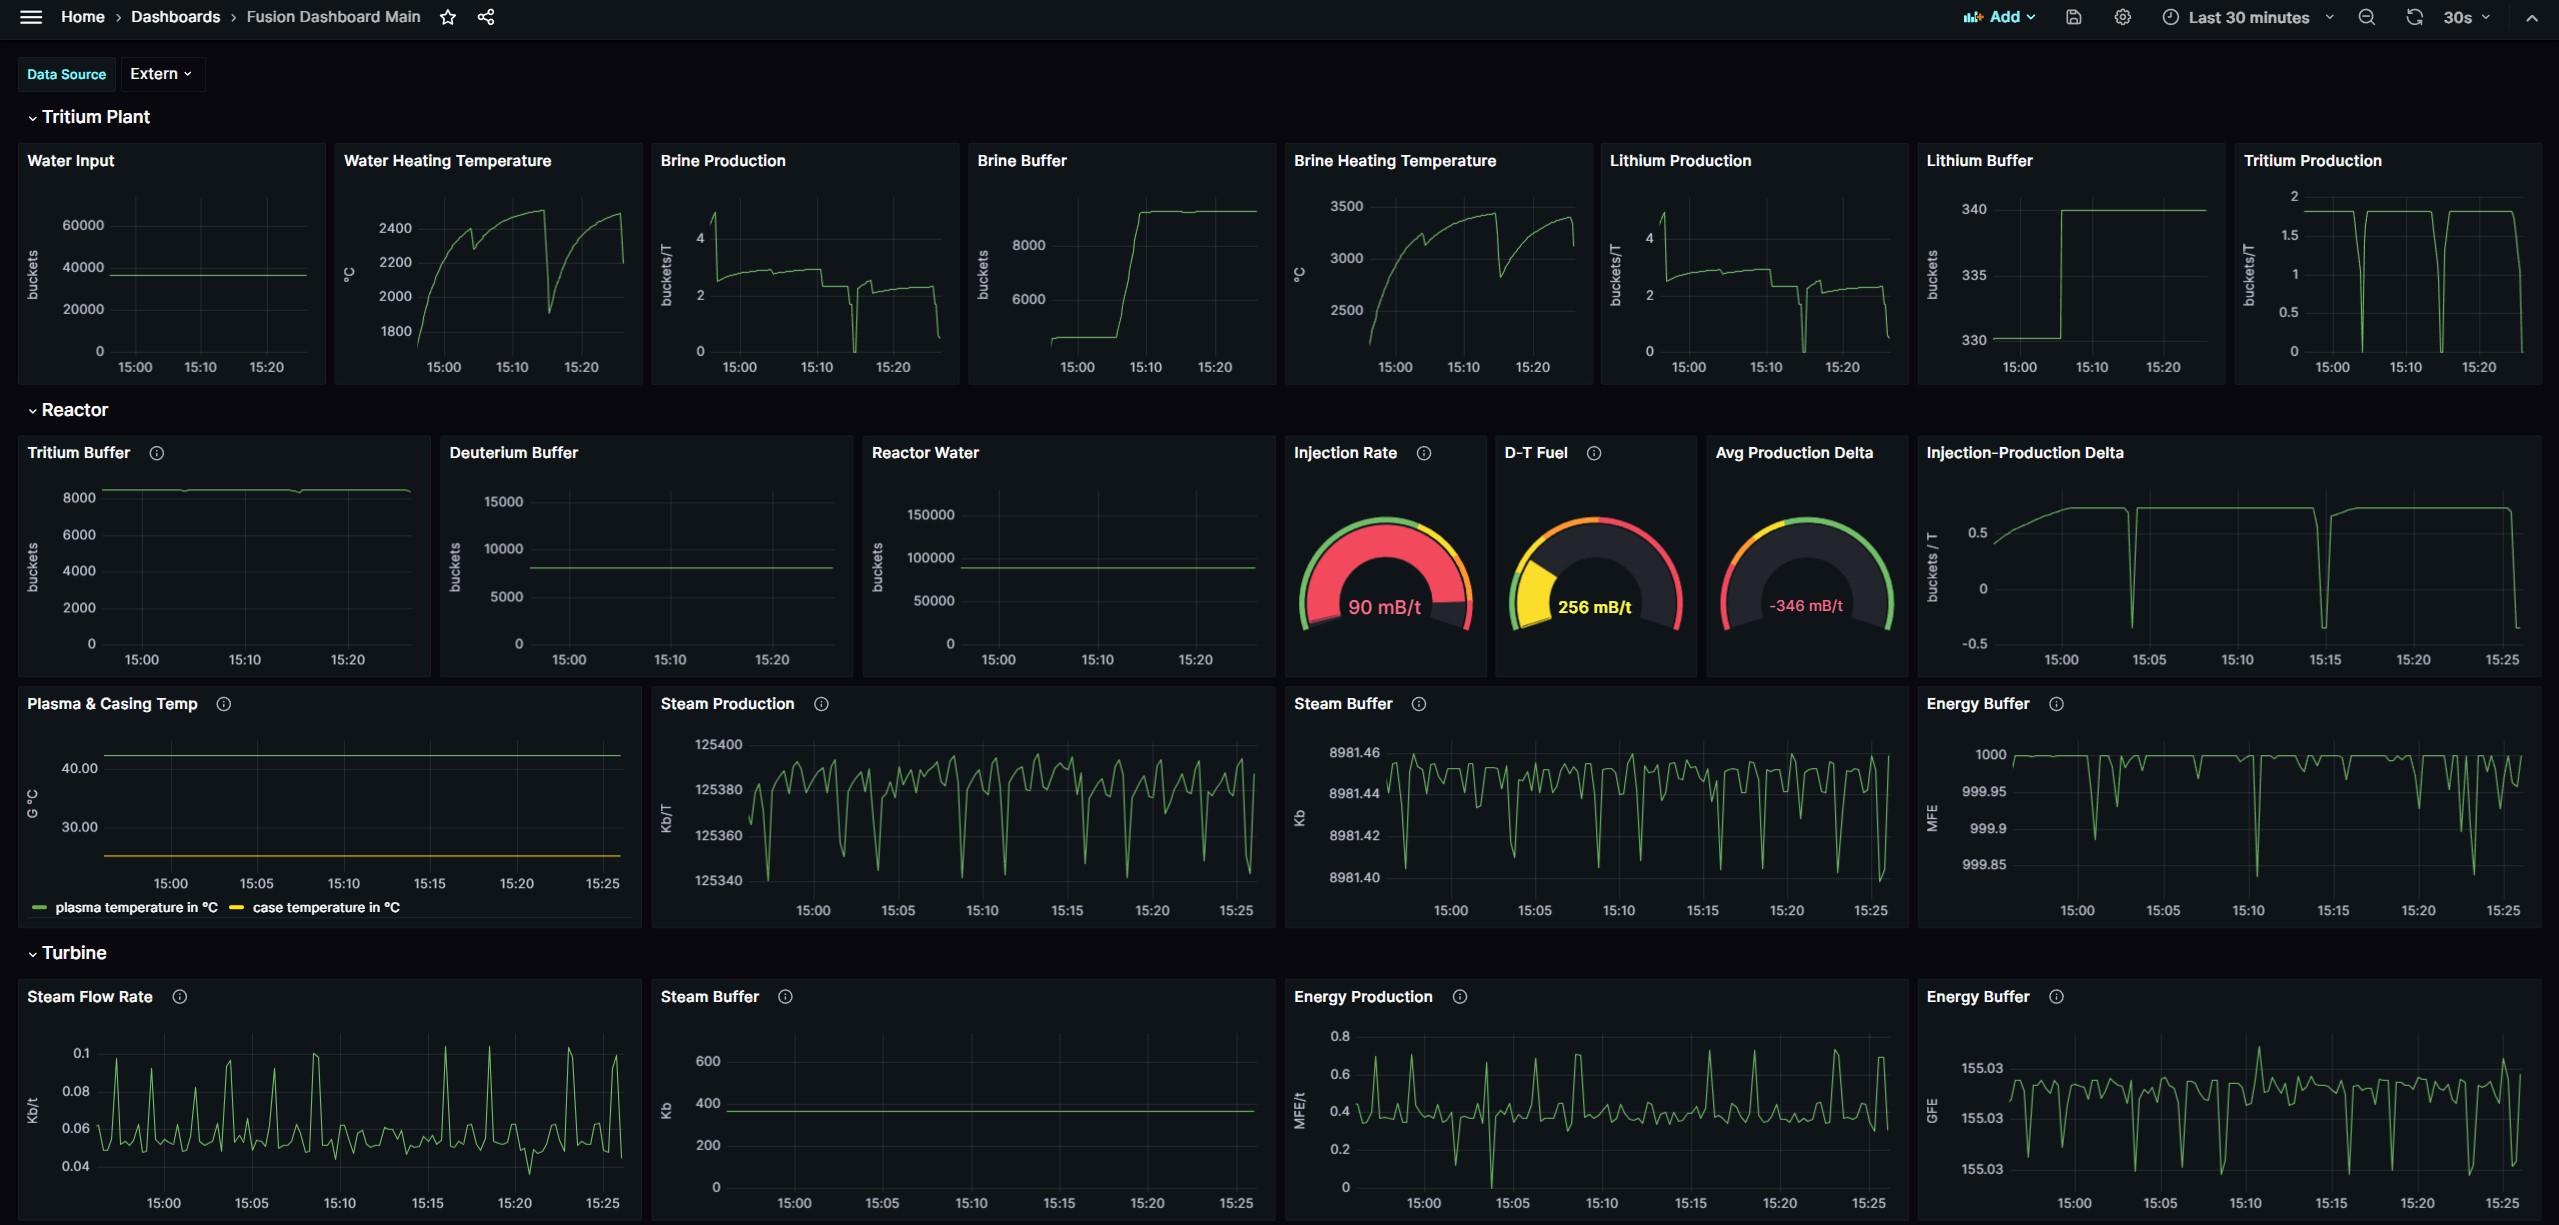Open Tritium Production panel title
This screenshot has width=2559, height=1225.
click(x=2313, y=161)
